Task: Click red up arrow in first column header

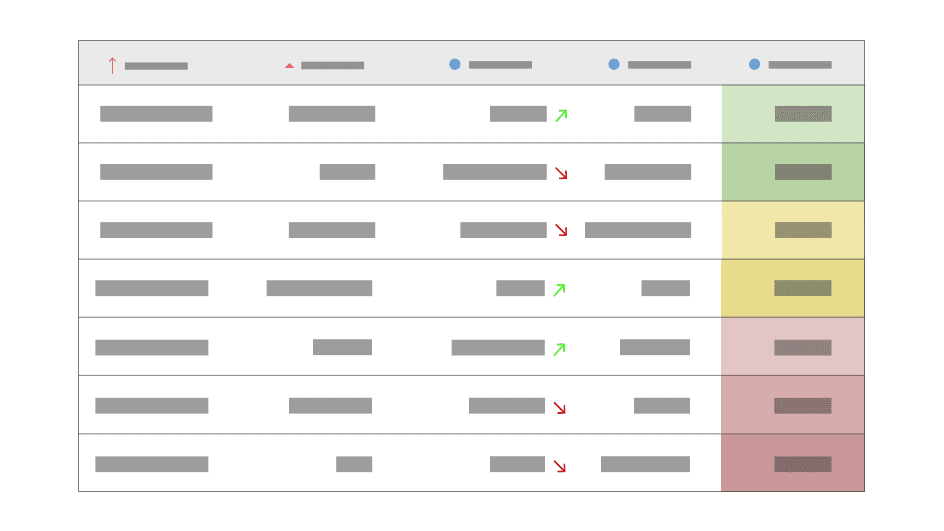Action: tap(112, 65)
